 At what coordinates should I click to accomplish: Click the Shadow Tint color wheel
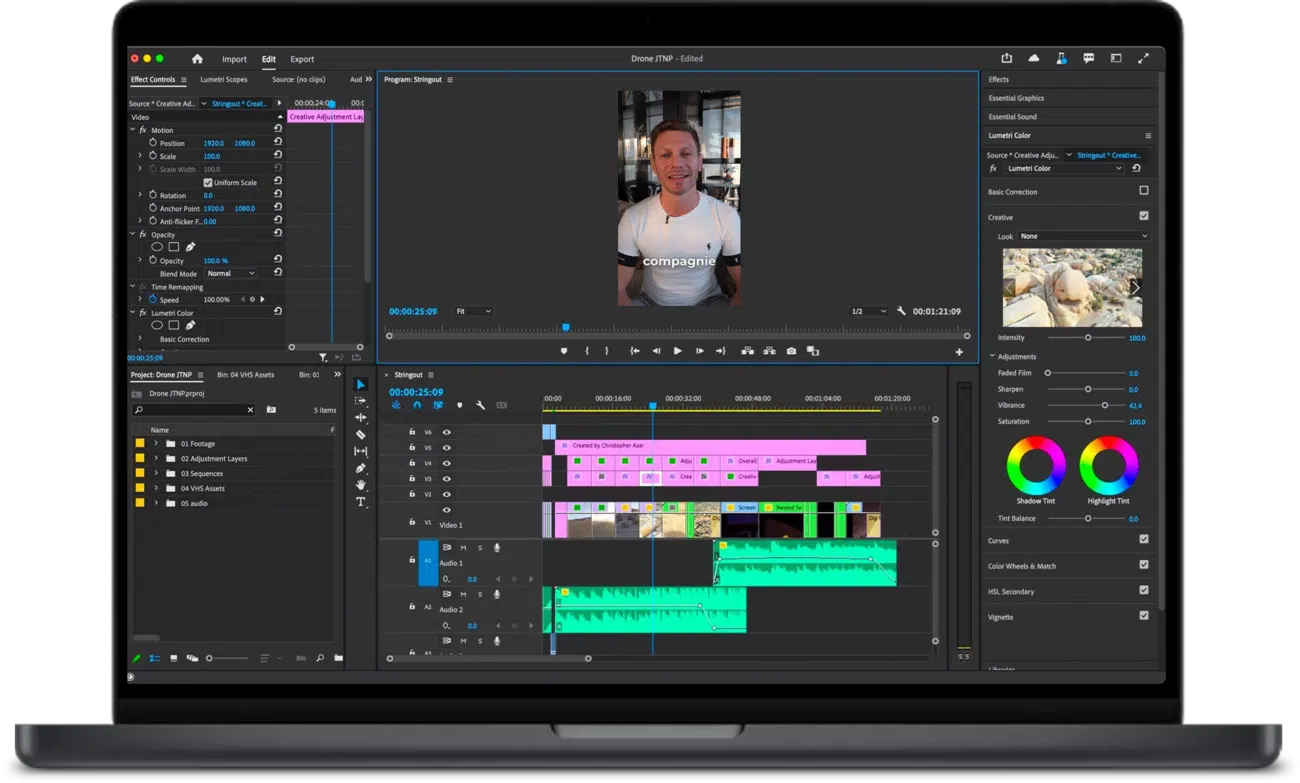pyautogui.click(x=1036, y=465)
